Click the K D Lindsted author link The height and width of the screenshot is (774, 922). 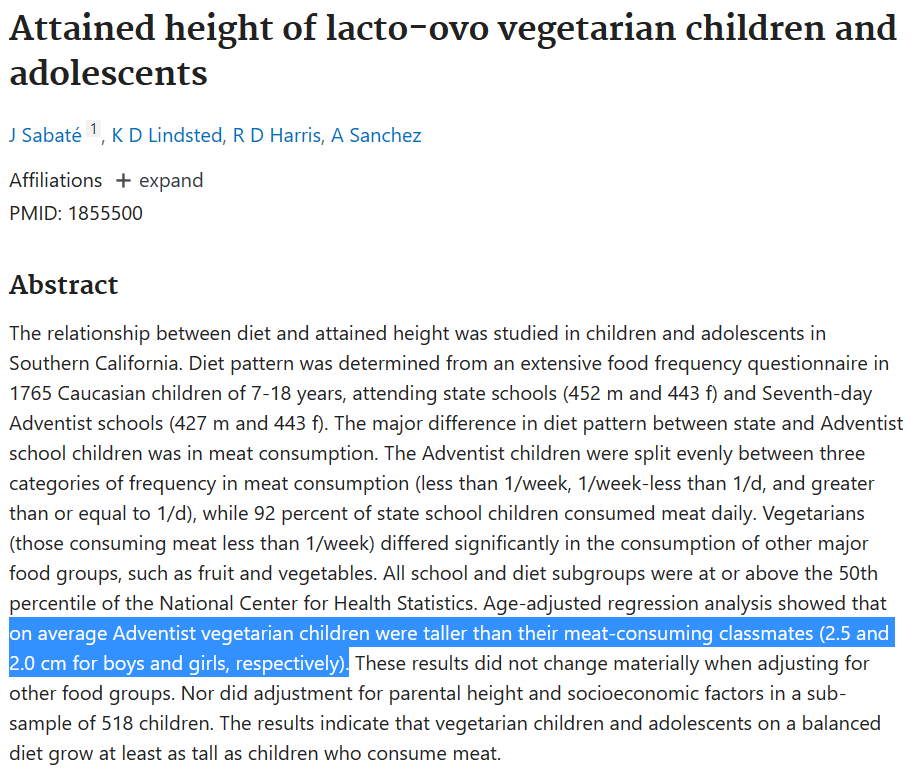pos(166,135)
